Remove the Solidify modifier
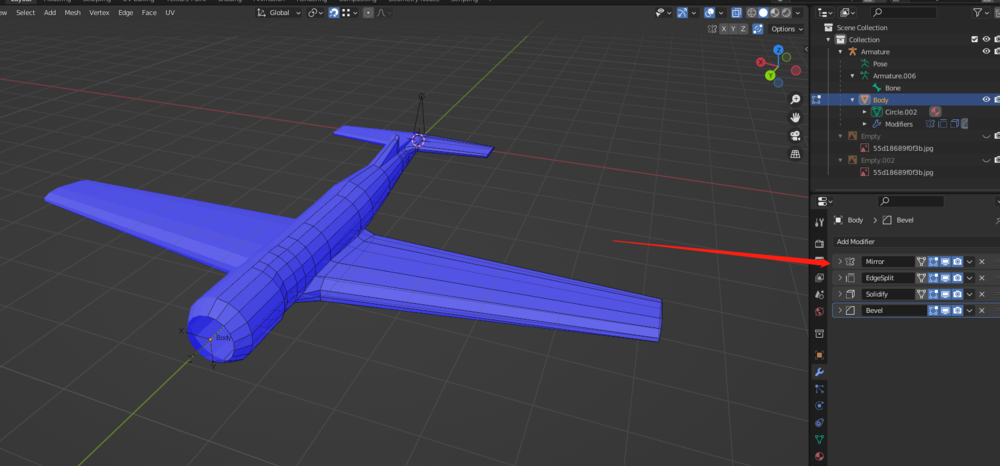The image size is (1000, 466). click(982, 294)
